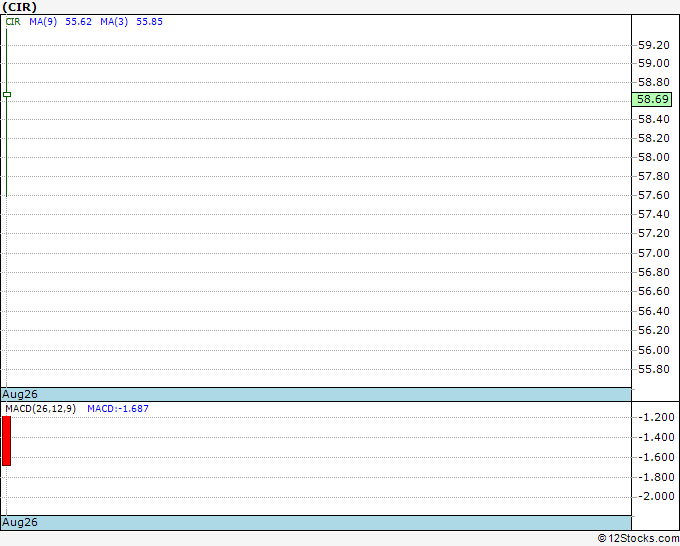This screenshot has height=546, width=680.
Task: Click the 57.00 price axis label
Action: (x=654, y=253)
